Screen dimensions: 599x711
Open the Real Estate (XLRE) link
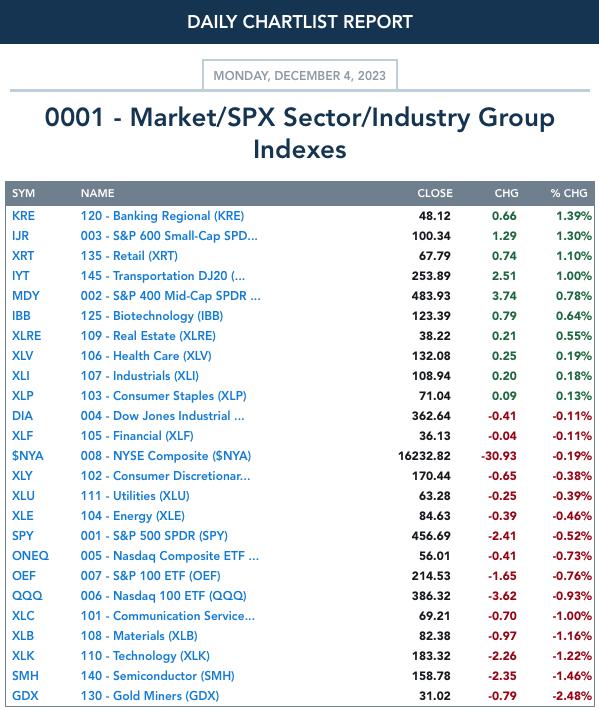(x=148, y=336)
